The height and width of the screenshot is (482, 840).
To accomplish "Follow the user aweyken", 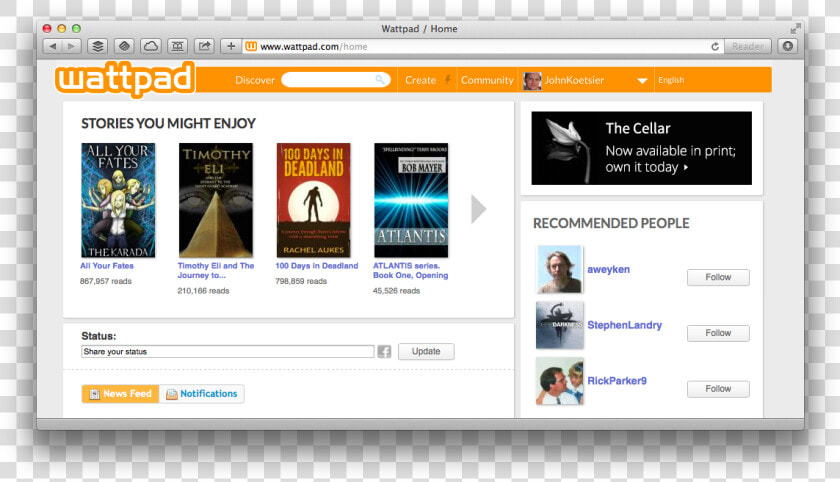I will pos(718,277).
